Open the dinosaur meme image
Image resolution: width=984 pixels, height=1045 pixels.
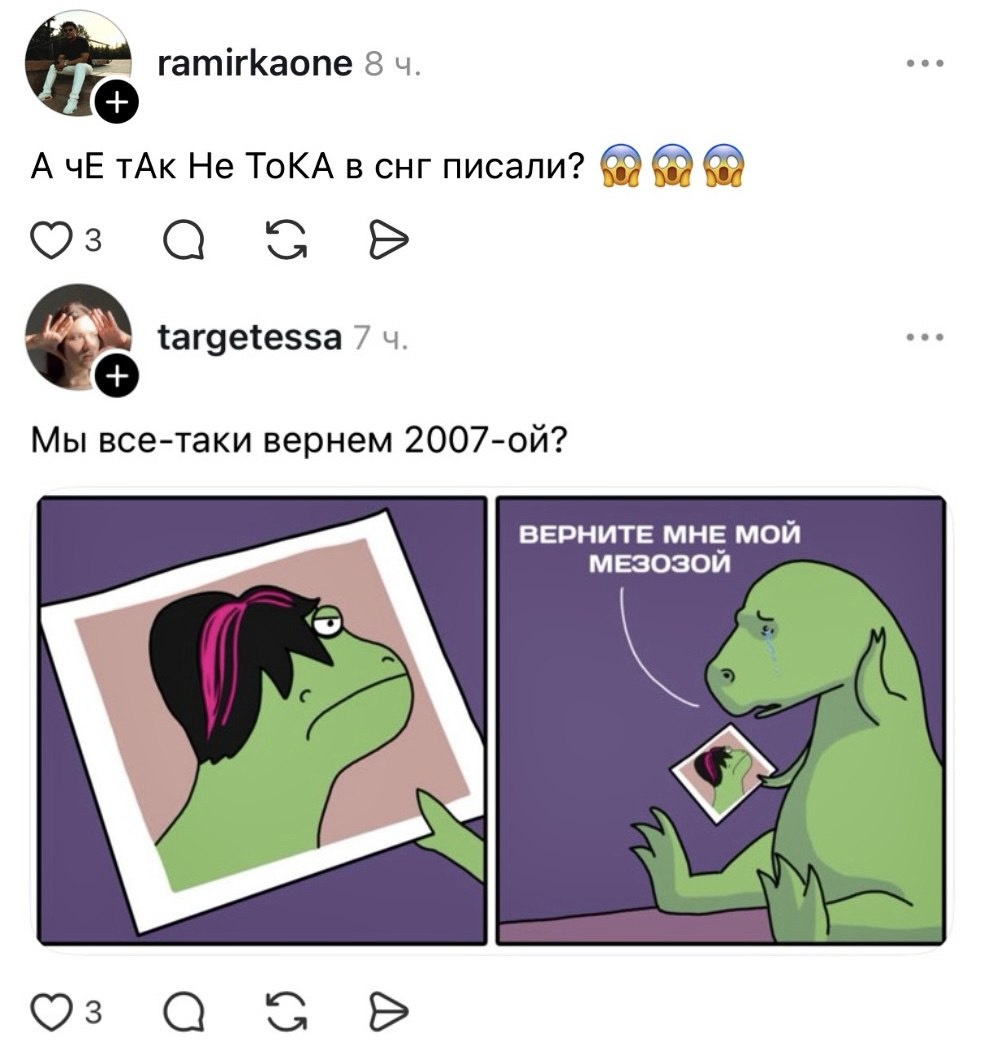tap(490, 715)
